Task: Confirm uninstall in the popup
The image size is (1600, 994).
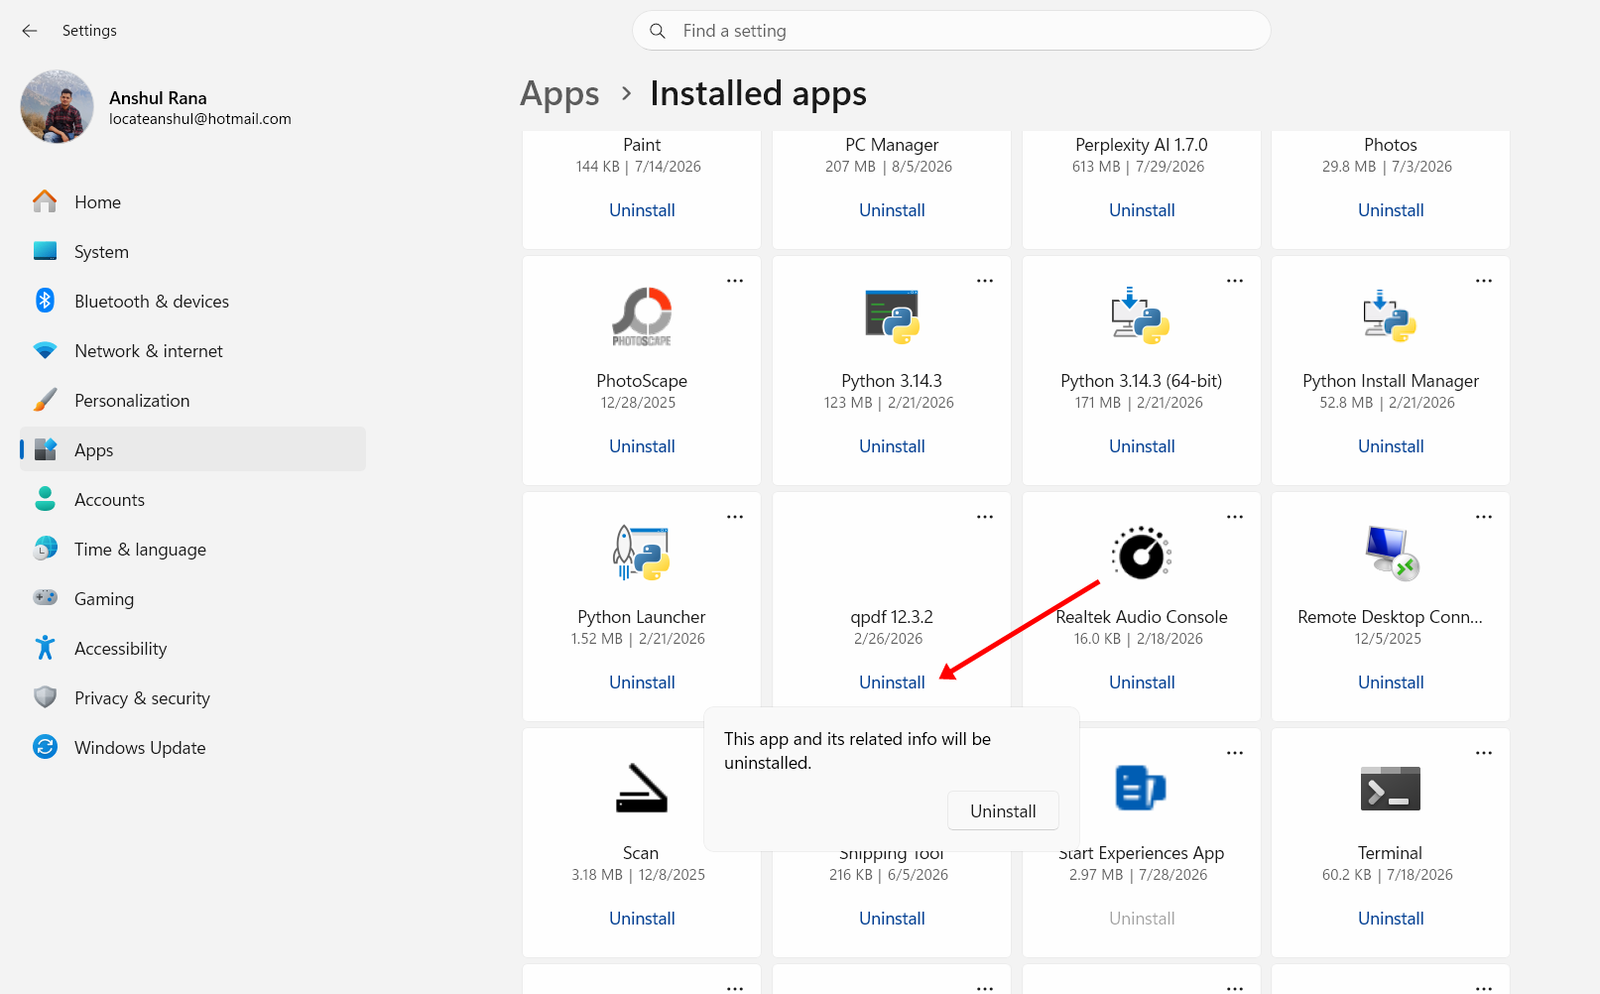Action: pos(1003,811)
